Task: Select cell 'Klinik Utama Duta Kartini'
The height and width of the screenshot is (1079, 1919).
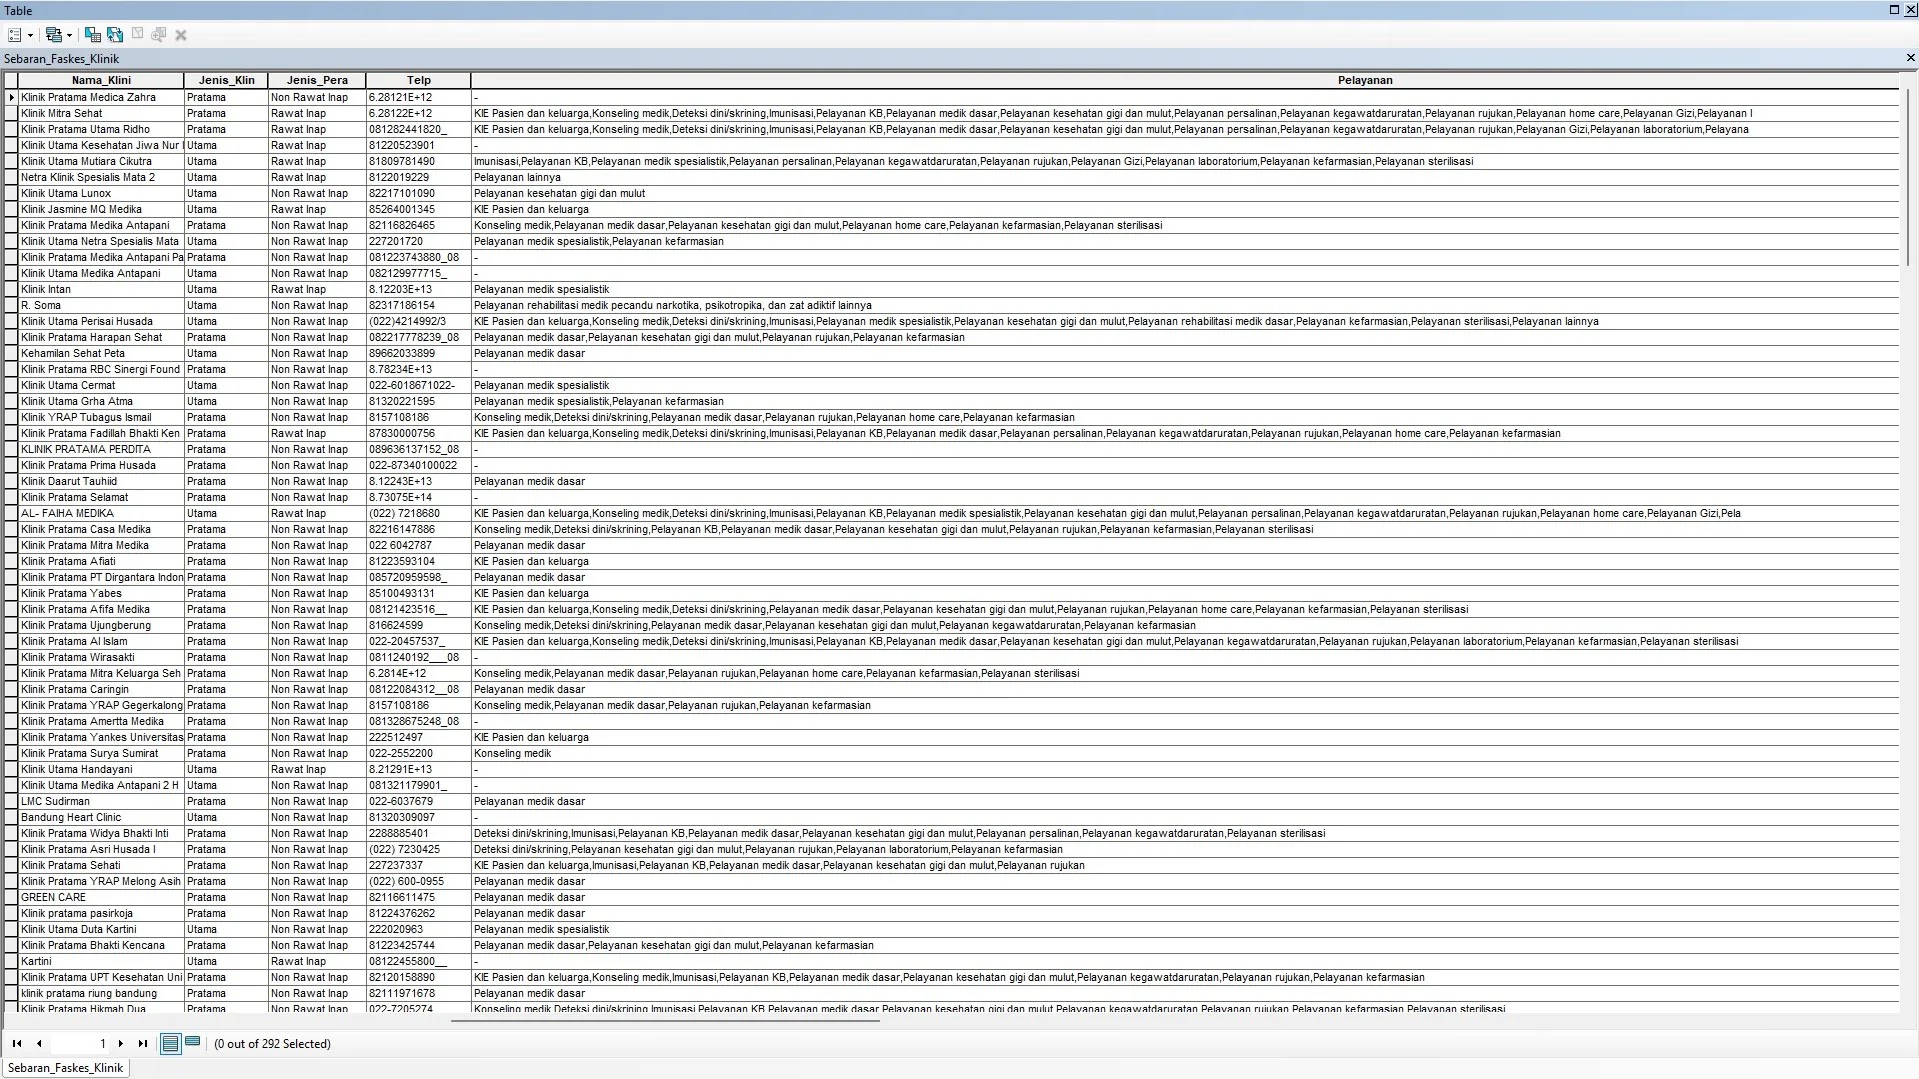Action: pyautogui.click(x=101, y=929)
